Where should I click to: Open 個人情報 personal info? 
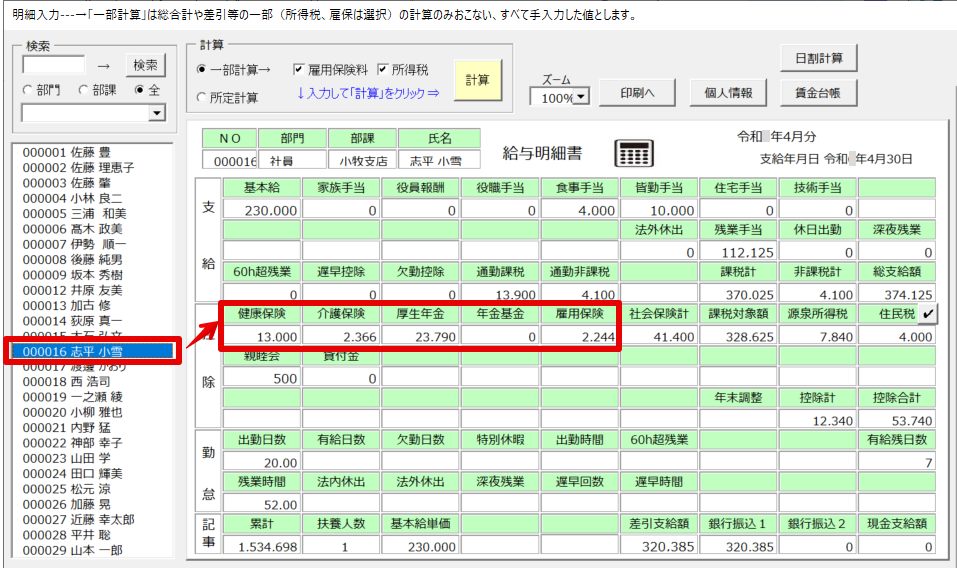pyautogui.click(x=728, y=93)
